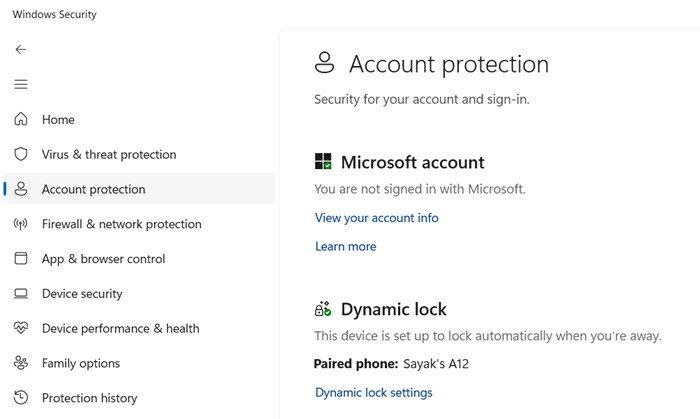Click the Account protection person icon in sidebar
The height and width of the screenshot is (419, 700).
point(21,189)
